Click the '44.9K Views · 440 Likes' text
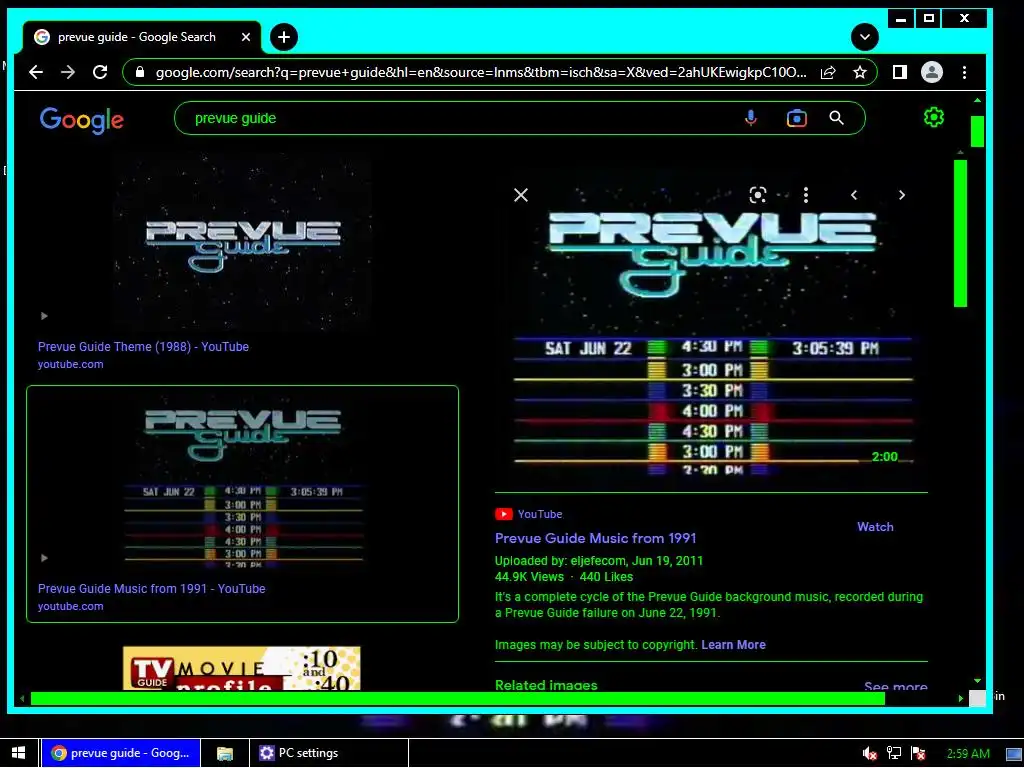 tap(564, 577)
